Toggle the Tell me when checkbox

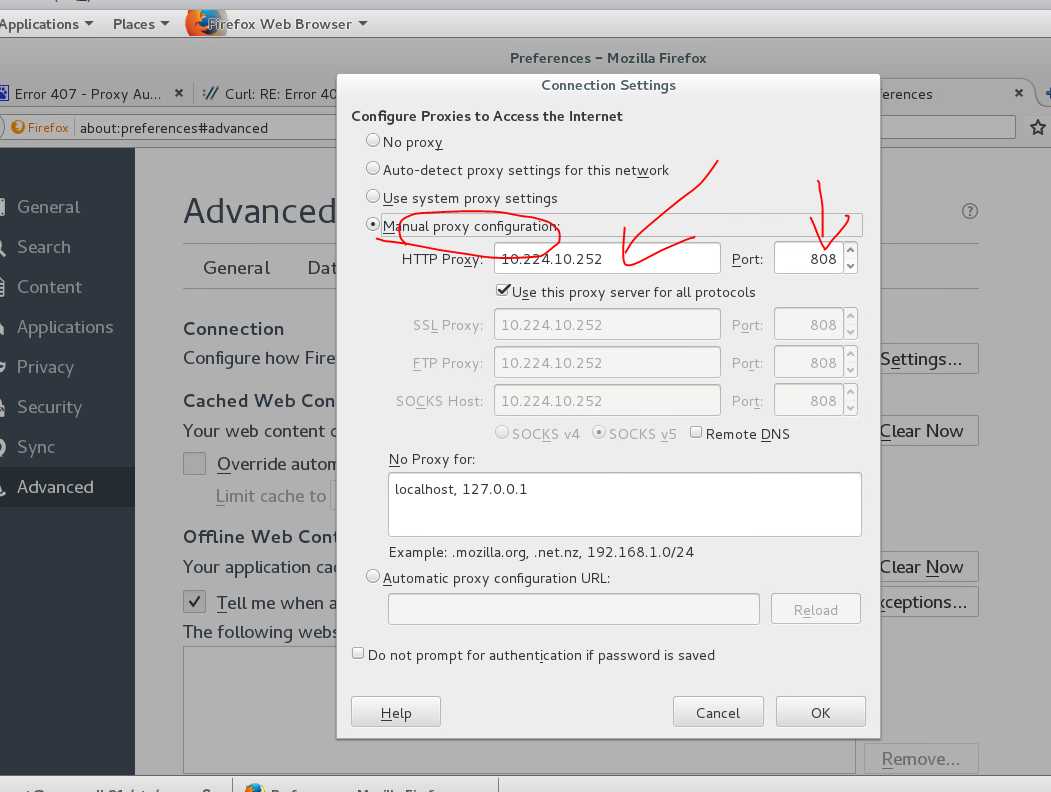click(x=194, y=601)
